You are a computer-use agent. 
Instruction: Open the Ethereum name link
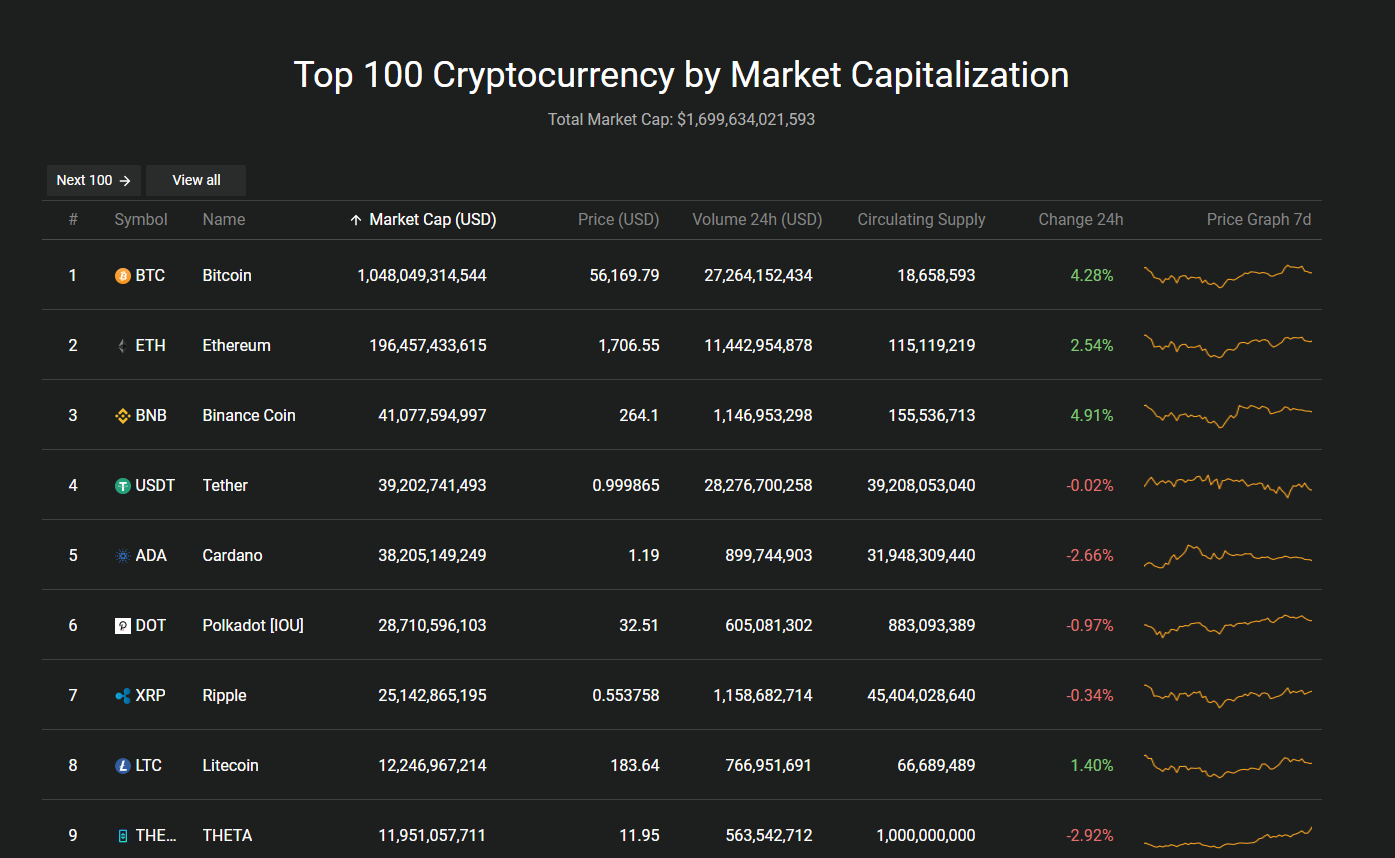(x=236, y=345)
